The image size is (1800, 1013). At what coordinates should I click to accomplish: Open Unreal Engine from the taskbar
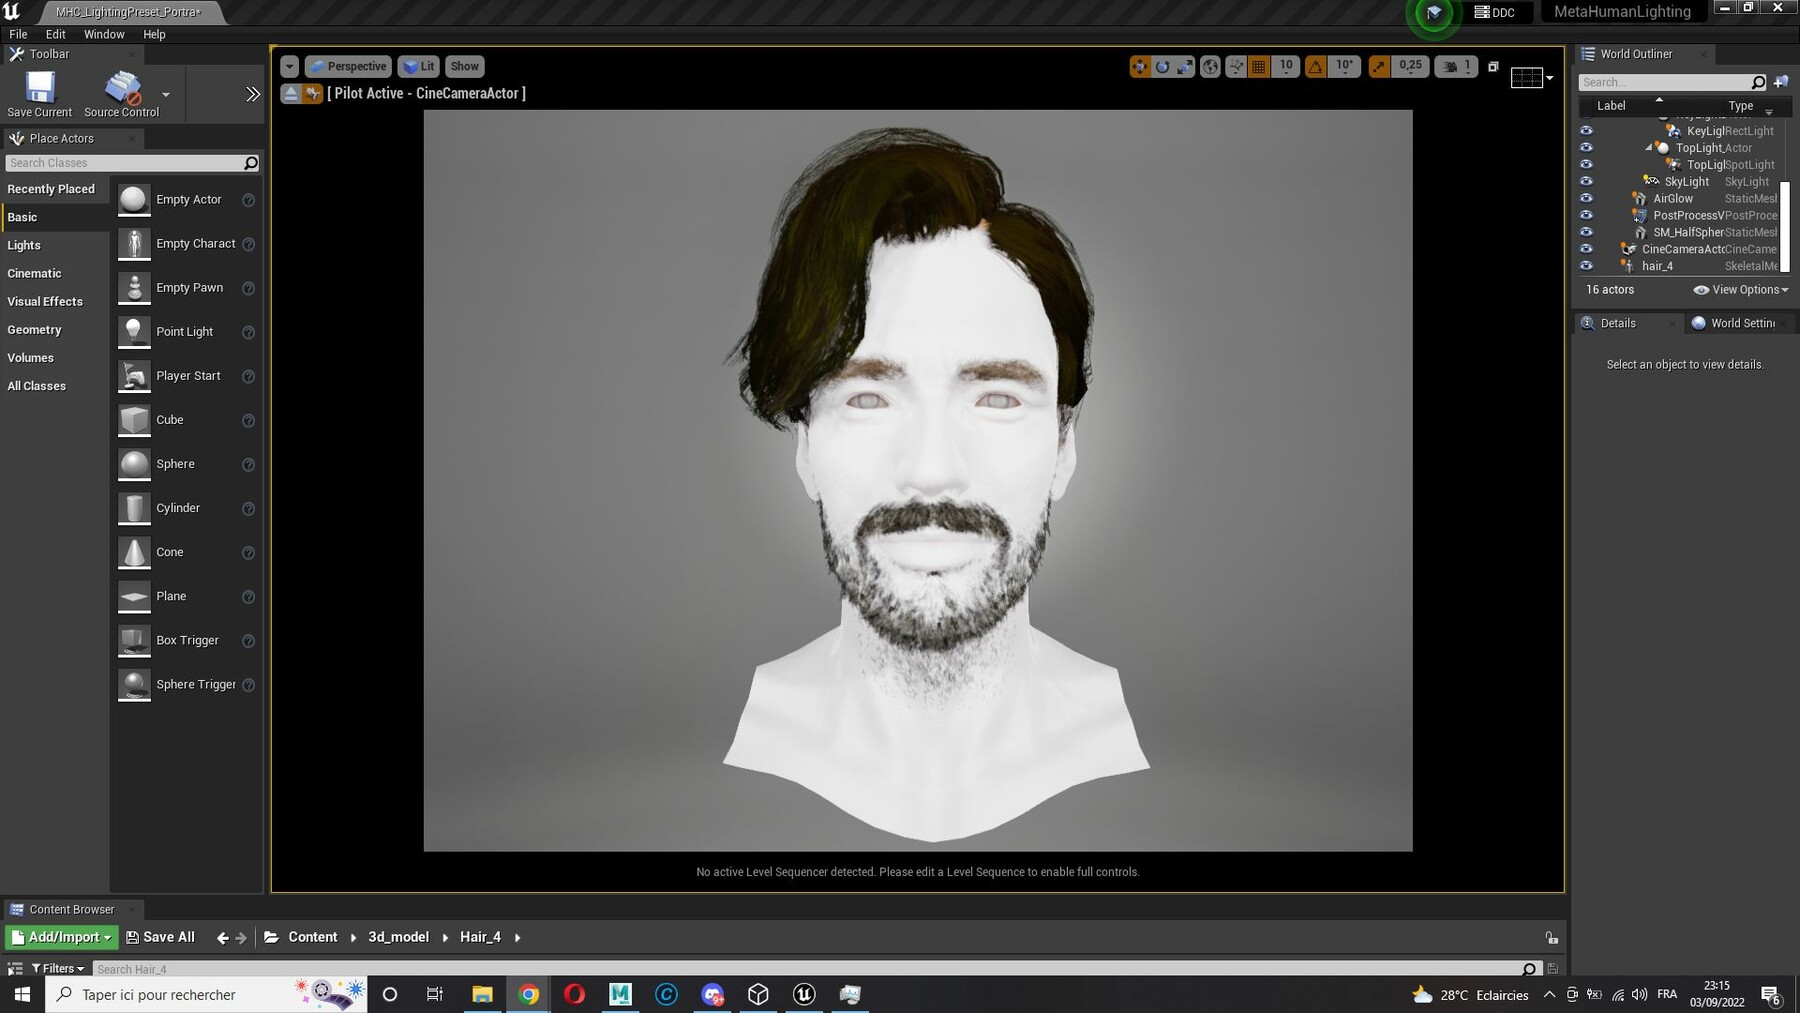(x=804, y=994)
